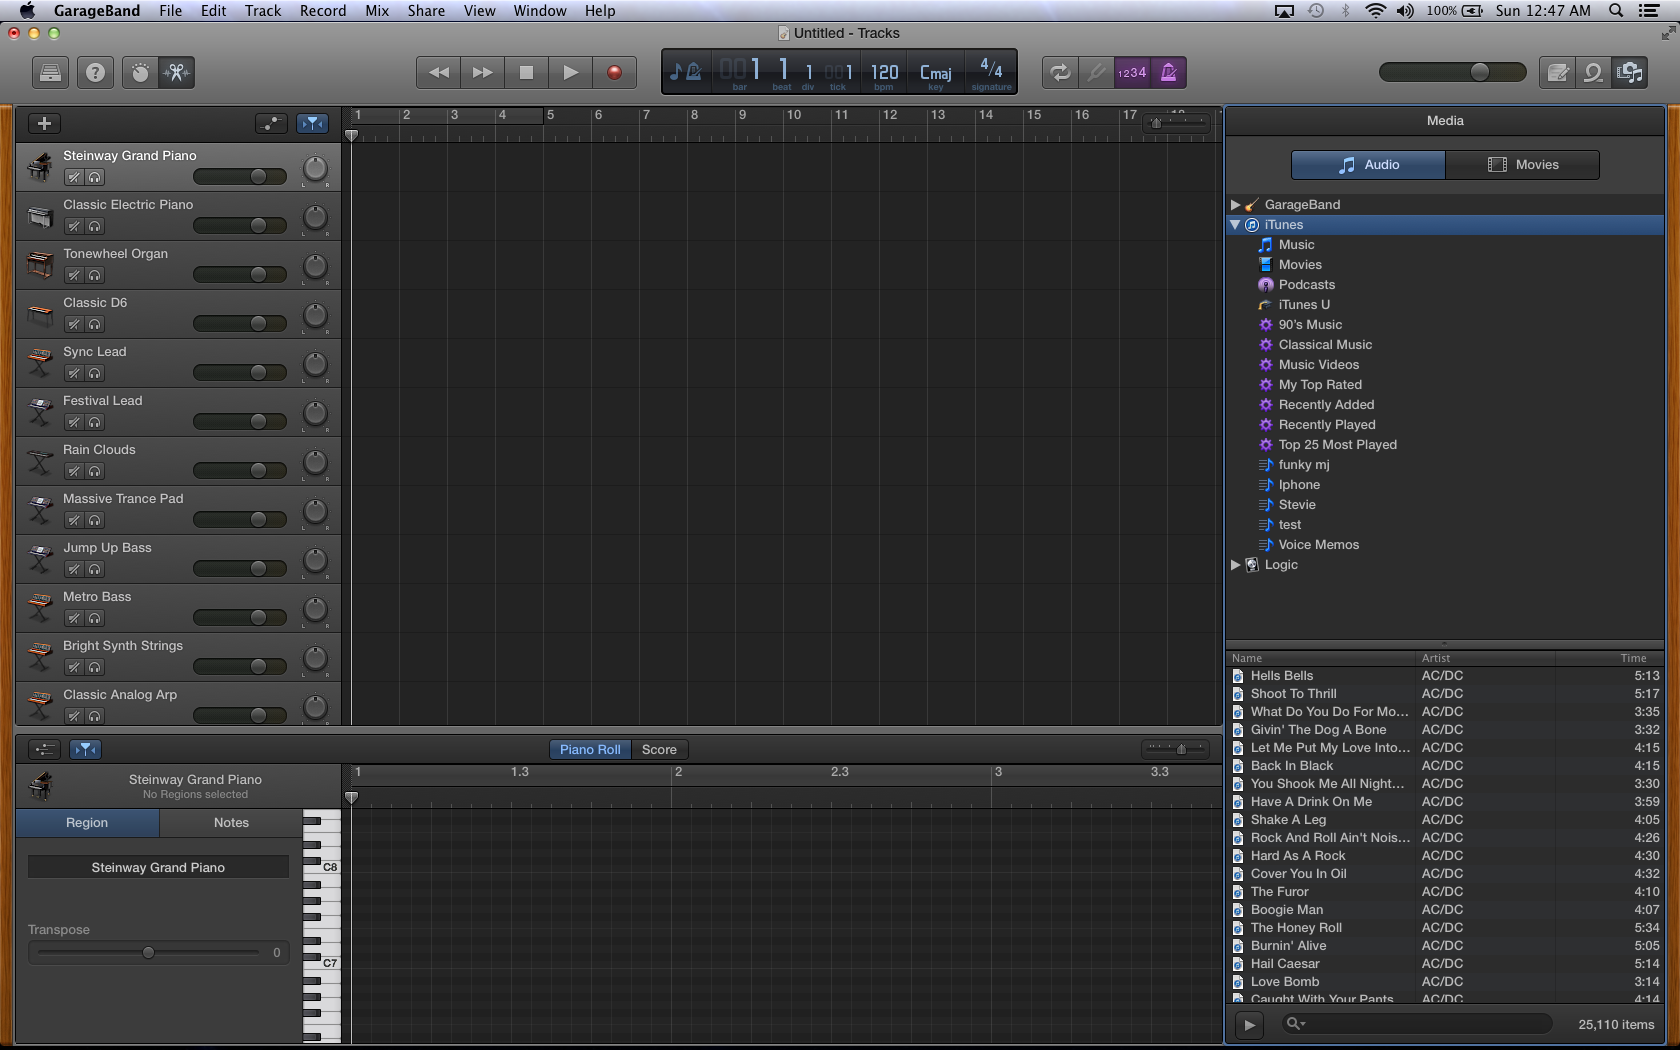Image resolution: width=1680 pixels, height=1050 pixels.
Task: Click the Rewind transport button
Action: point(438,72)
